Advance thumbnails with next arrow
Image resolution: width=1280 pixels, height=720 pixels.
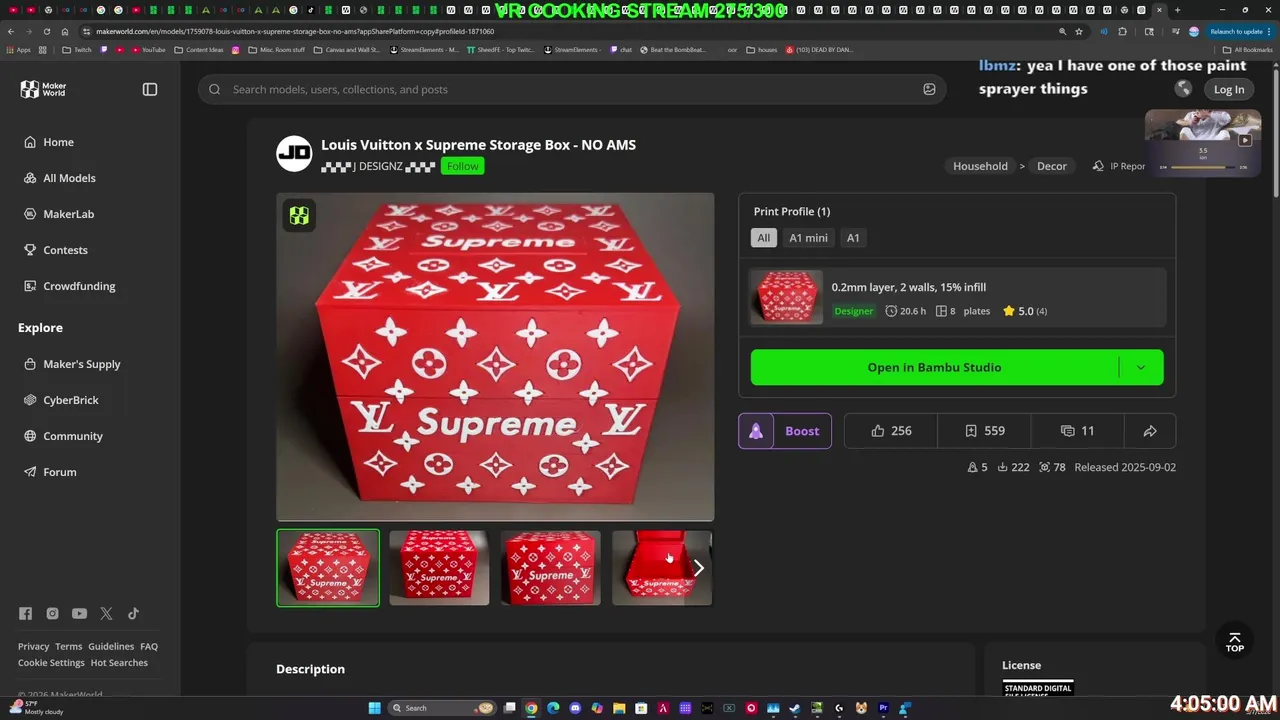tap(699, 568)
